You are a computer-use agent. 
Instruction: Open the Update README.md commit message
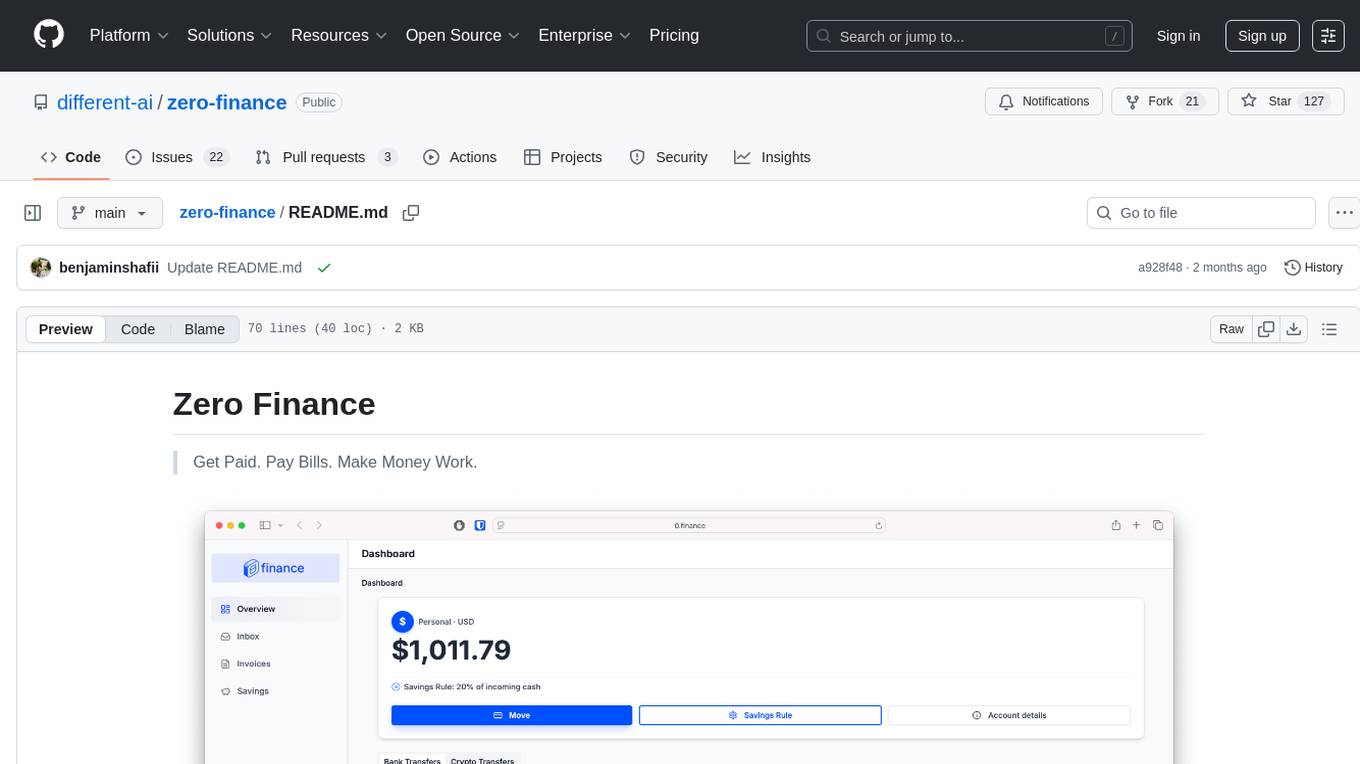[234, 268]
